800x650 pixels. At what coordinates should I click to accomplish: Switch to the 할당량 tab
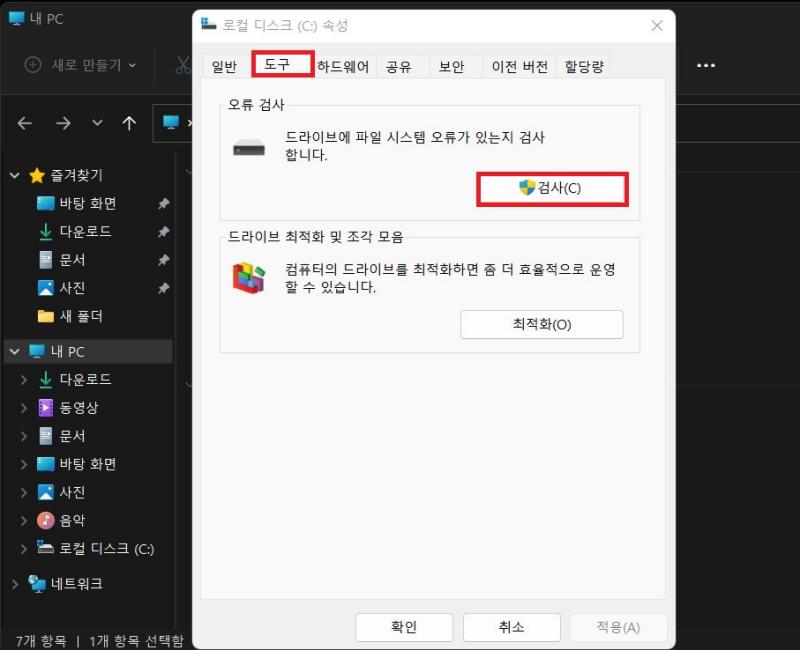[584, 66]
